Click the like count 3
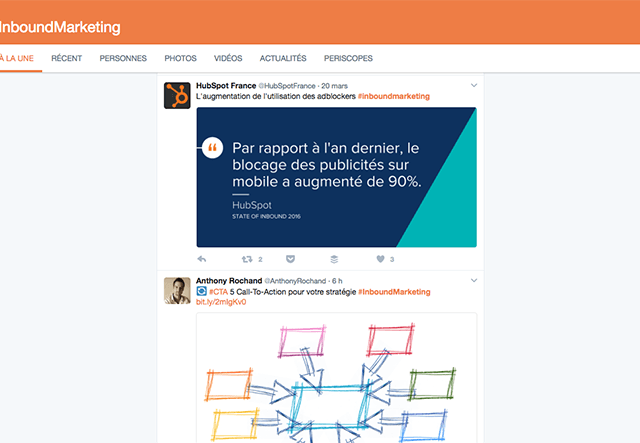This screenshot has height=443, width=640. 392,259
